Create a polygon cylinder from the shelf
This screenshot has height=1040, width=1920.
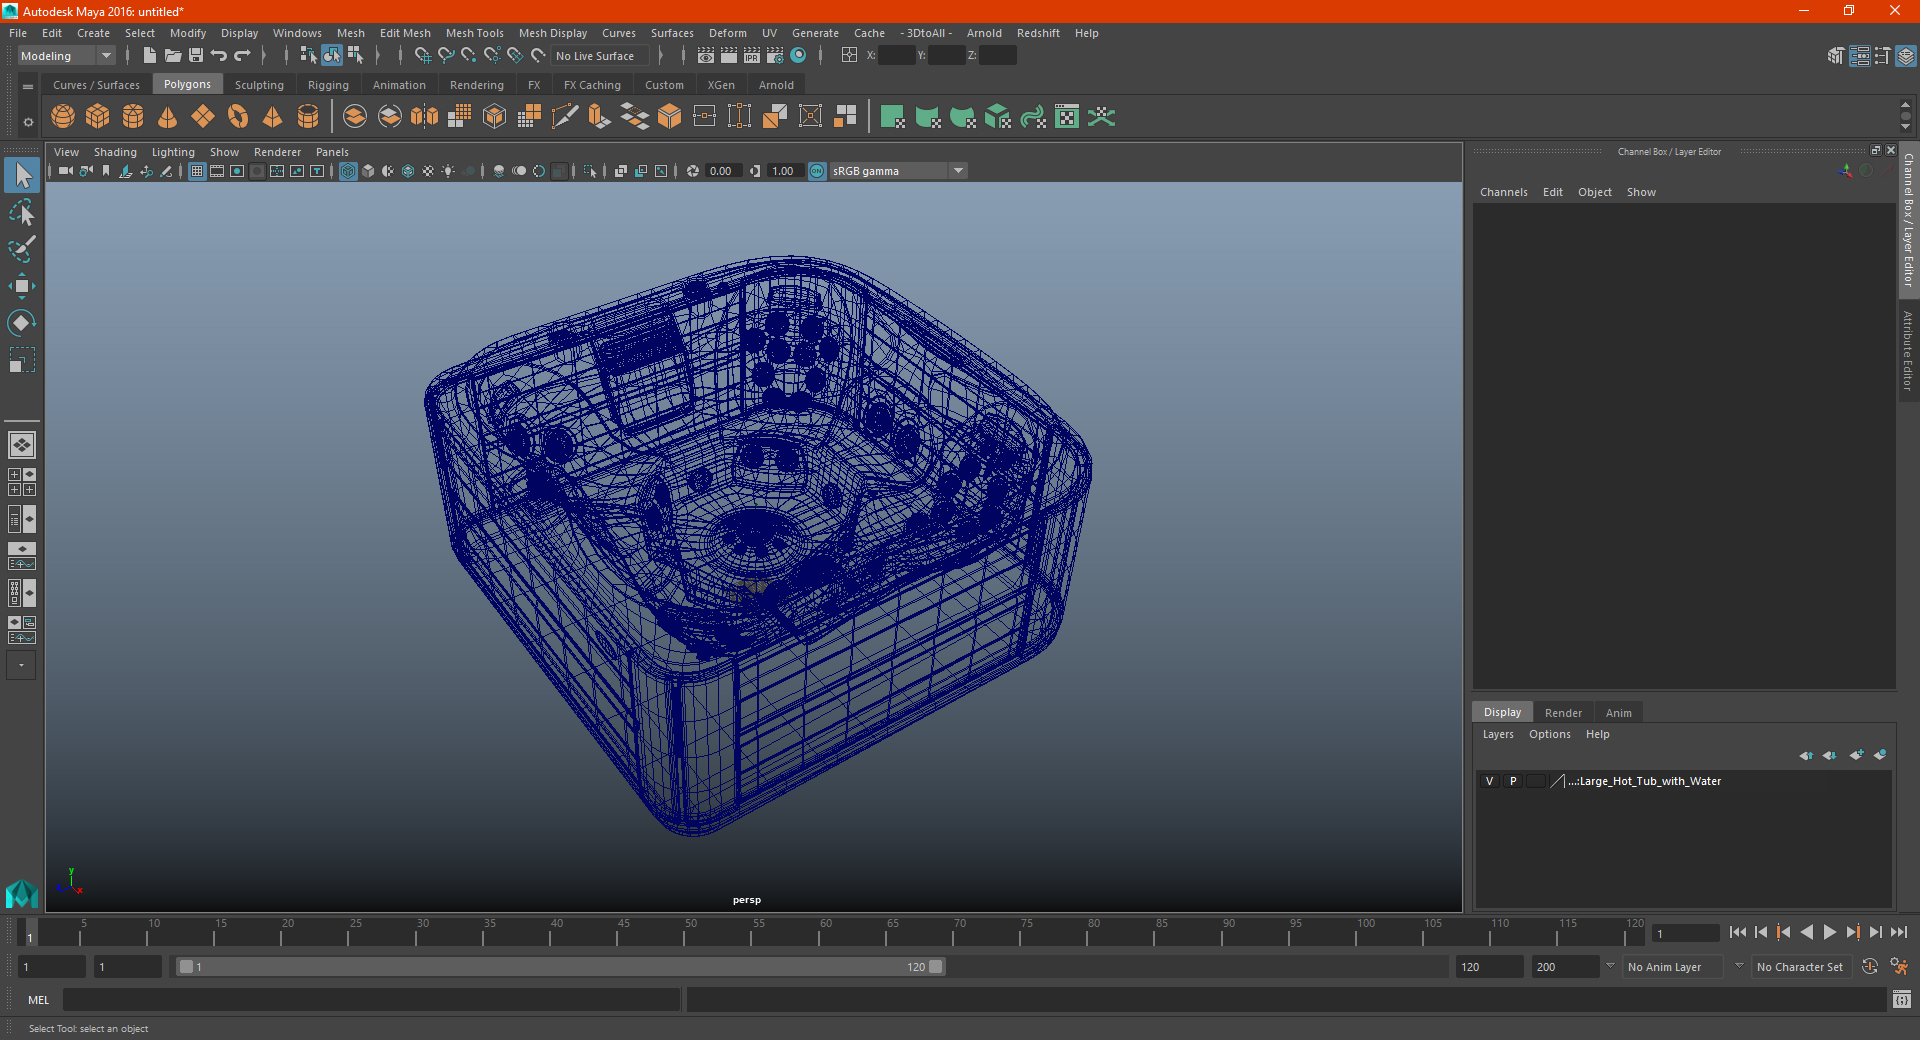tap(133, 117)
